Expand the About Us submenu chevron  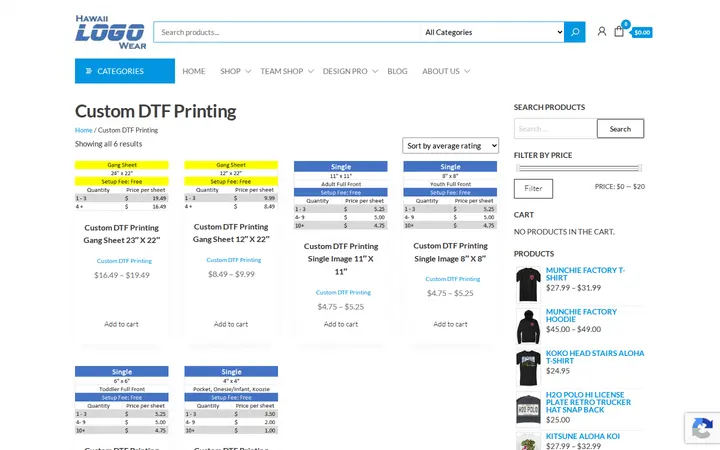(467, 71)
